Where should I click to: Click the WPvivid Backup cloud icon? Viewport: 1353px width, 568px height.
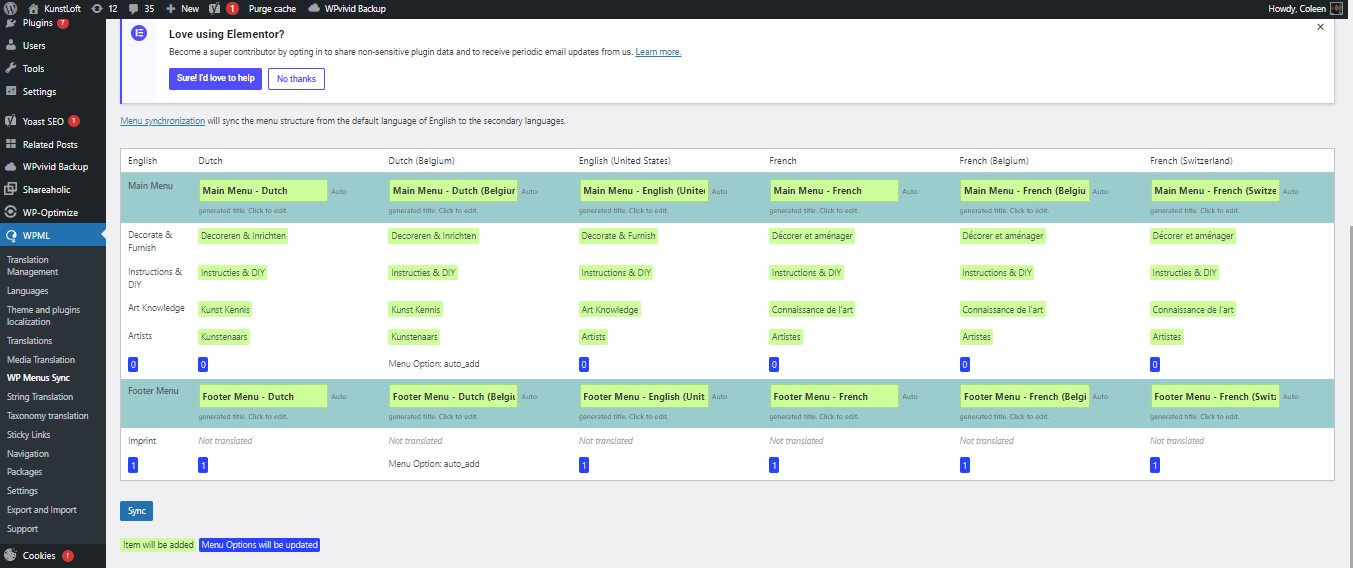pos(315,8)
